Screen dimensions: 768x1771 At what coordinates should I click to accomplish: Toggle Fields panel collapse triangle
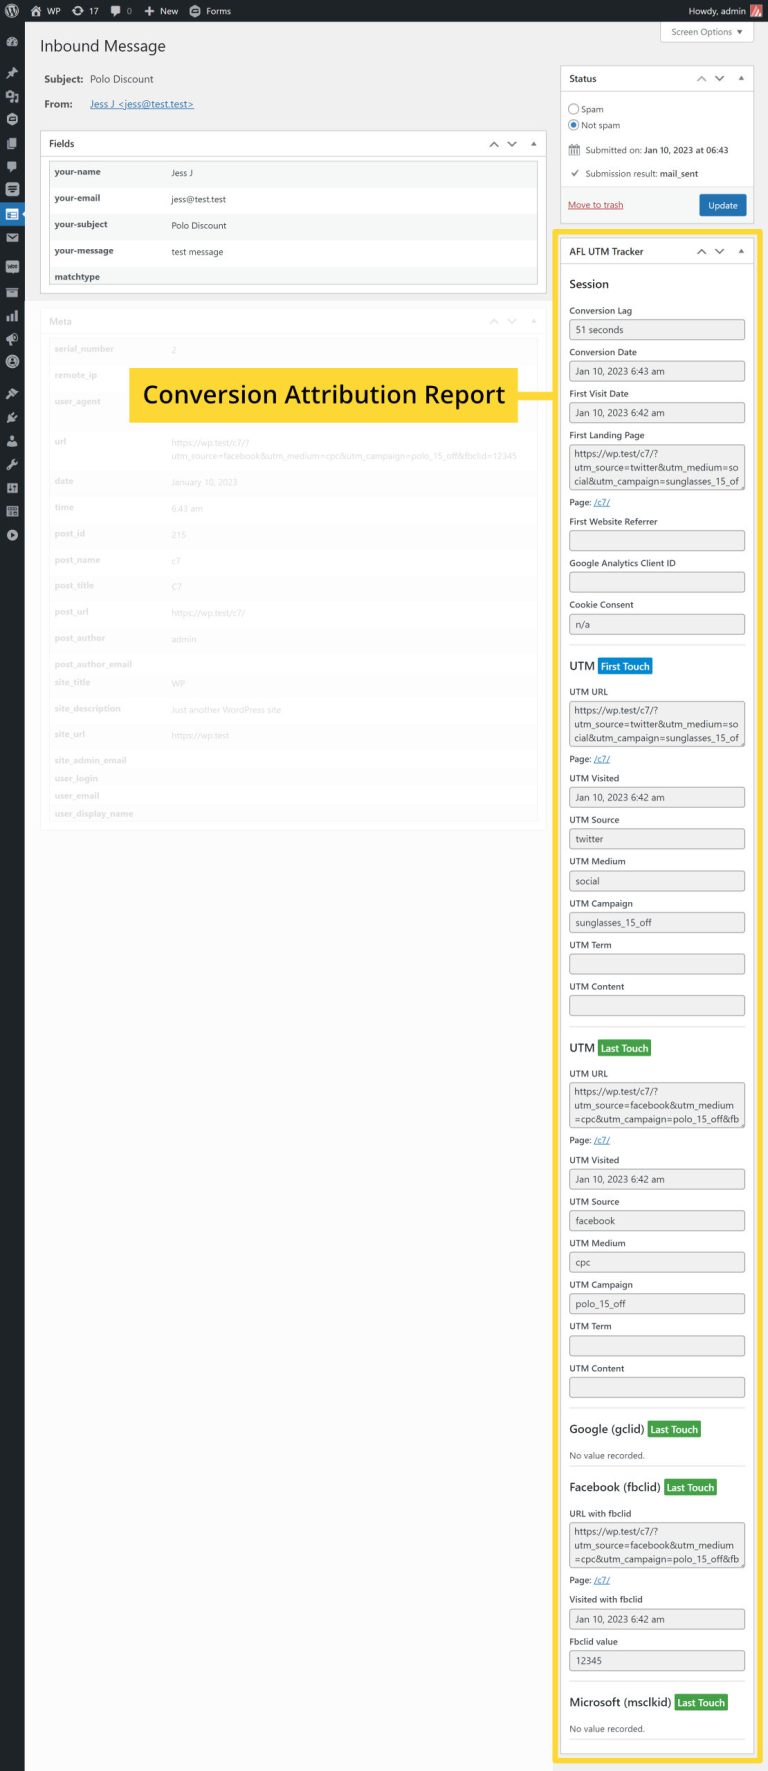click(533, 144)
